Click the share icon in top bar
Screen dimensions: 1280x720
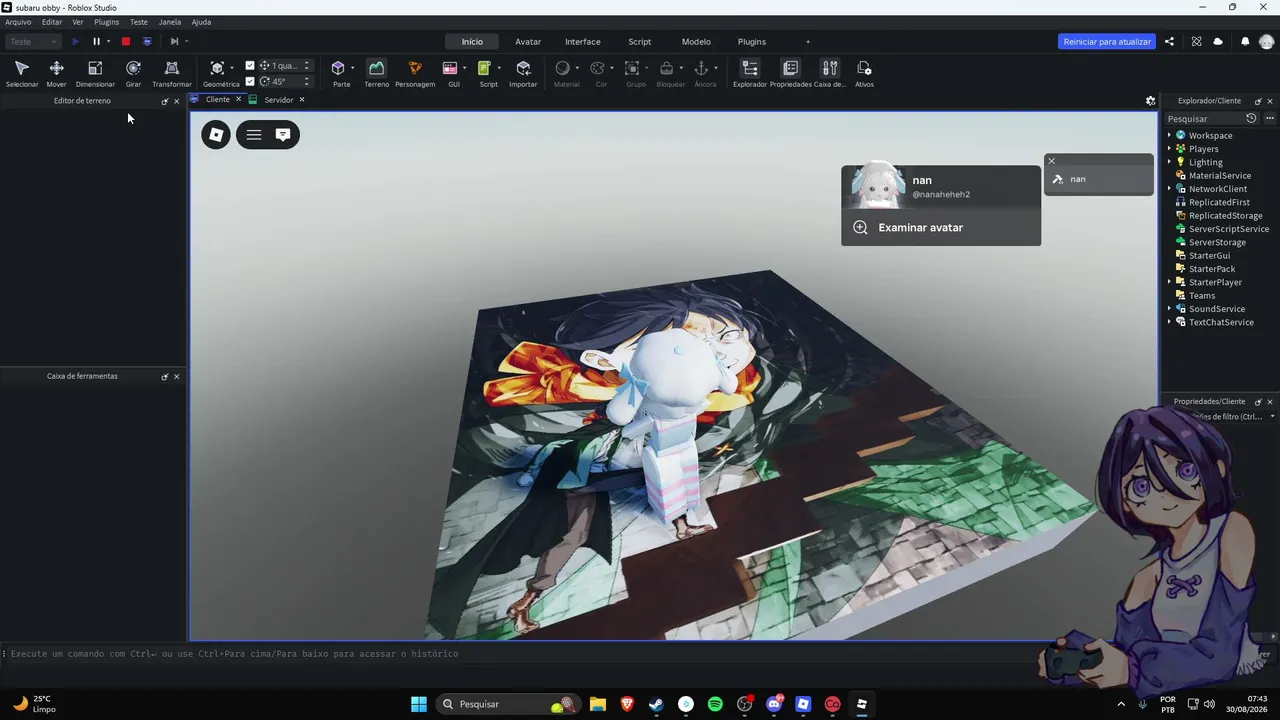[1169, 41]
